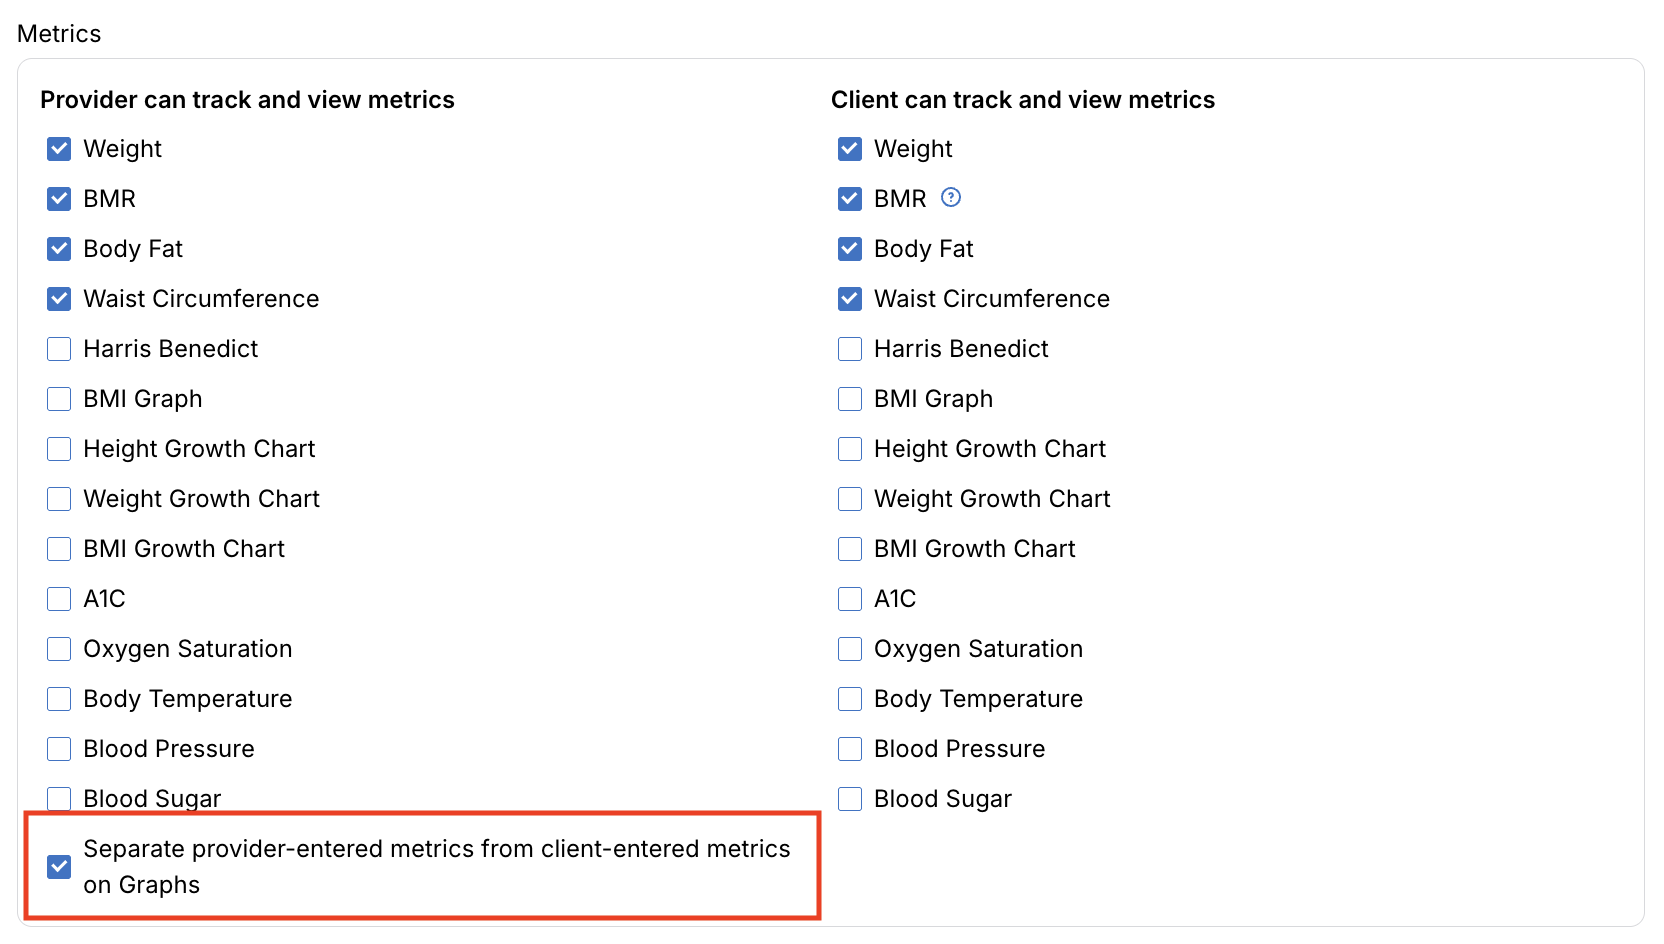This screenshot has height=944, width=1664.
Task: Toggle separate provider-entered metrics on Graphs
Action: pos(59,866)
